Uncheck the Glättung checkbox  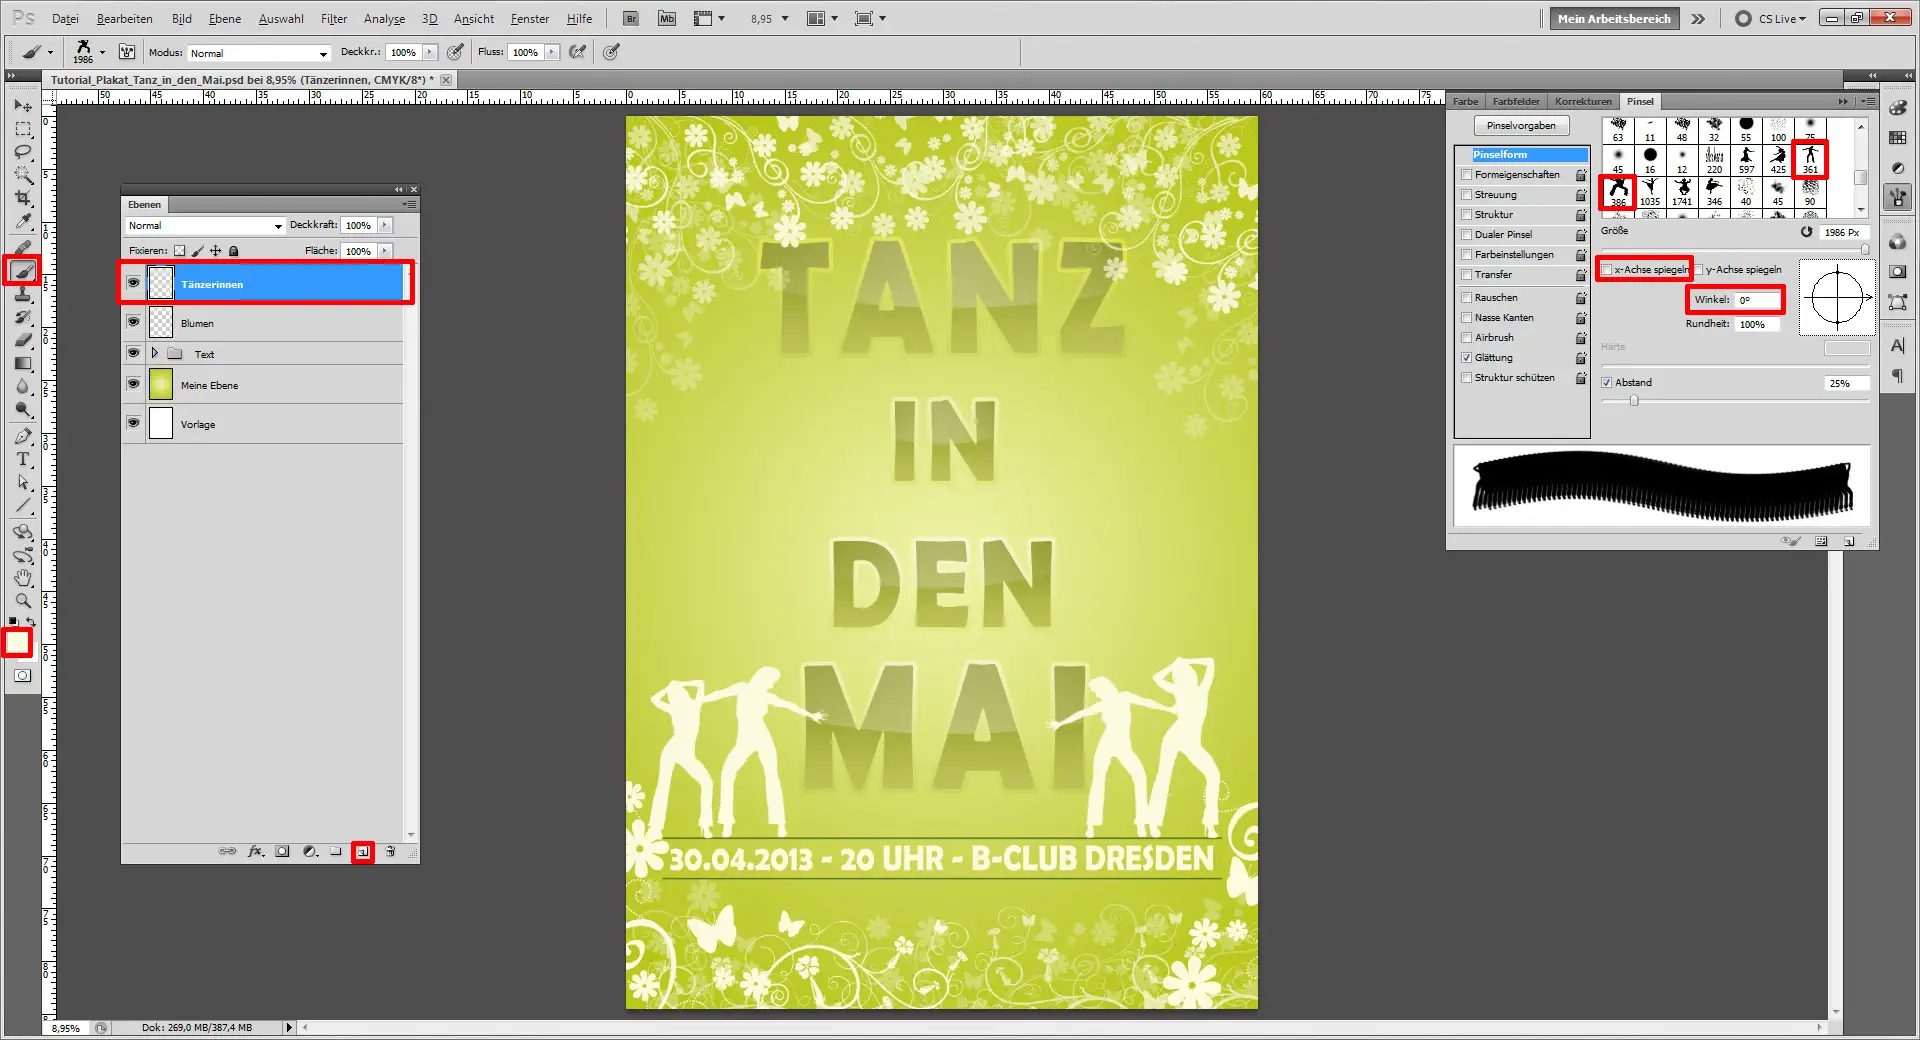point(1465,357)
